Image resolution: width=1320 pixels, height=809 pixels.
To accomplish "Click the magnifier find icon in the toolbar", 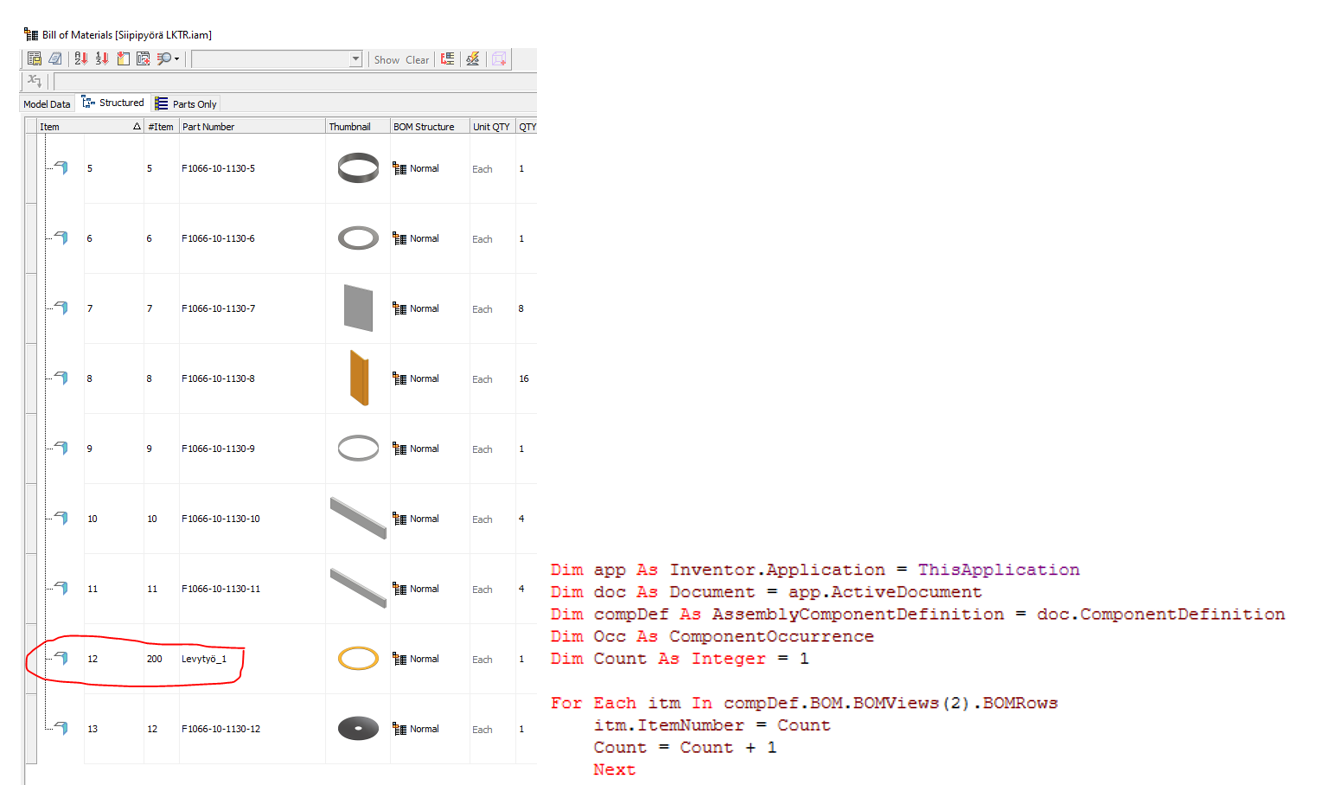I will pyautogui.click(x=164, y=59).
